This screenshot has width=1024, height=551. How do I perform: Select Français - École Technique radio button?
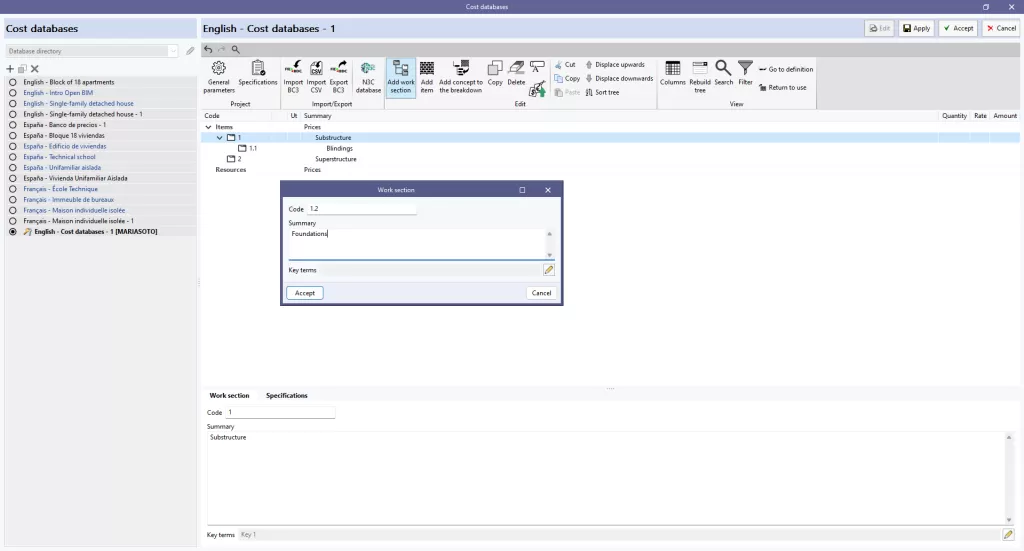click(12, 189)
